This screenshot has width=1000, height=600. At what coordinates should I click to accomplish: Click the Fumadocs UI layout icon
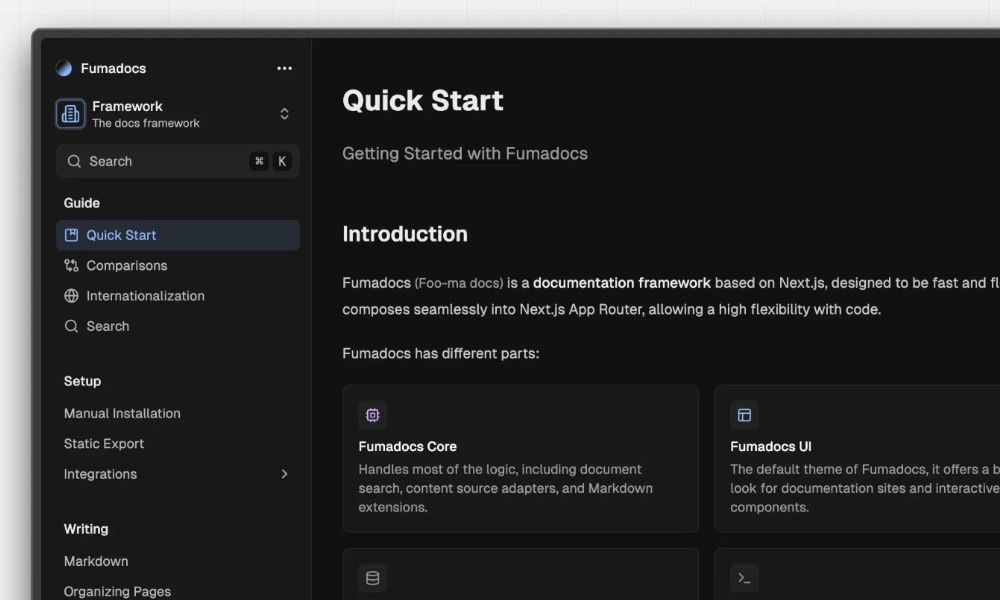coord(744,415)
